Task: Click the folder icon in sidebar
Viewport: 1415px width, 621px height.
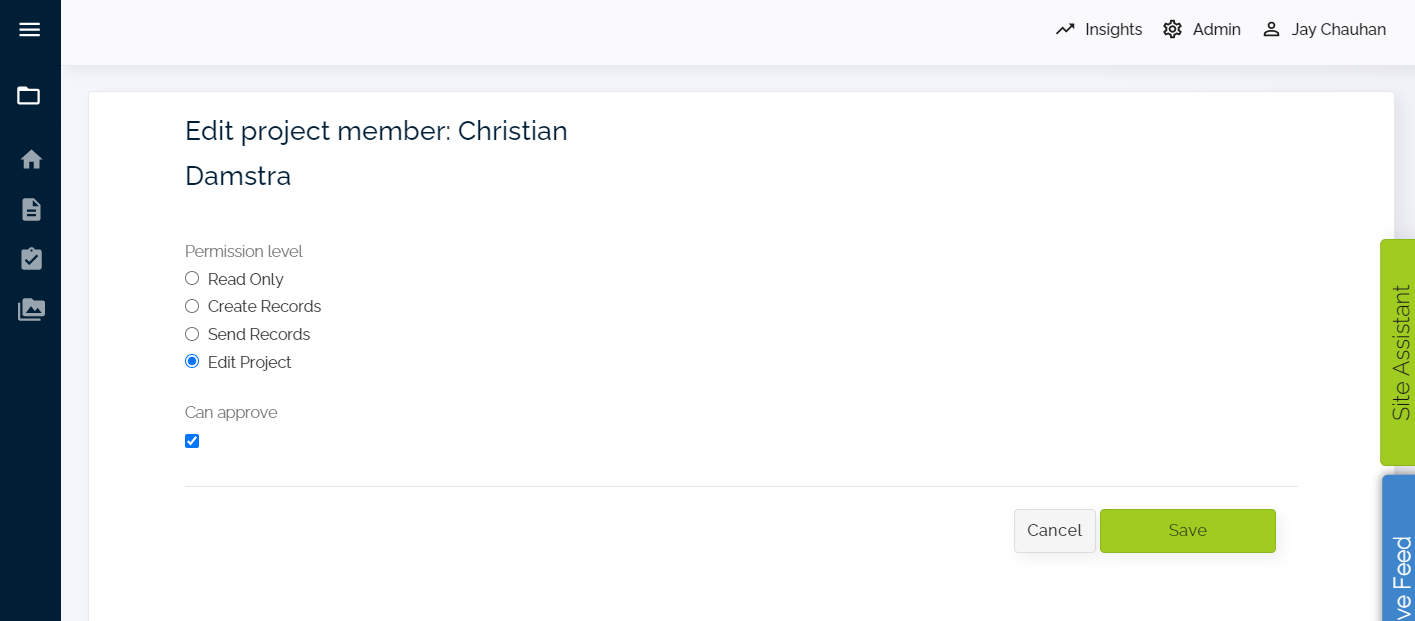Action: (x=29, y=96)
